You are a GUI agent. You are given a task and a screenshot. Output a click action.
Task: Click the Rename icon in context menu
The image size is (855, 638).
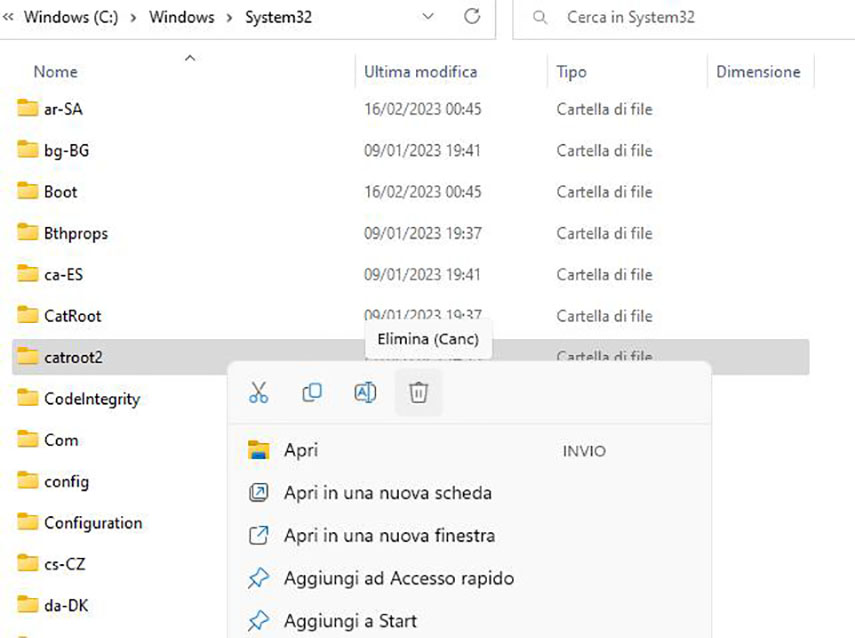(365, 393)
